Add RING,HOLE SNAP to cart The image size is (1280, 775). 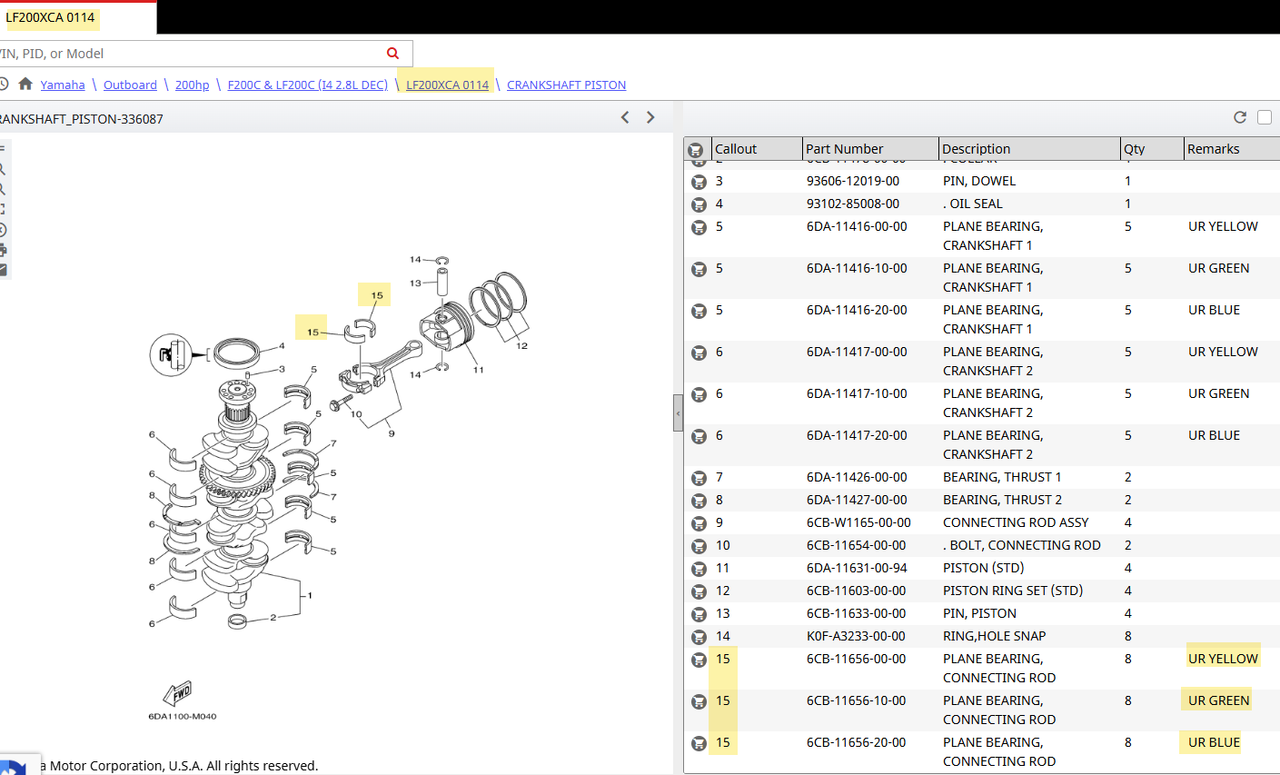pos(698,637)
